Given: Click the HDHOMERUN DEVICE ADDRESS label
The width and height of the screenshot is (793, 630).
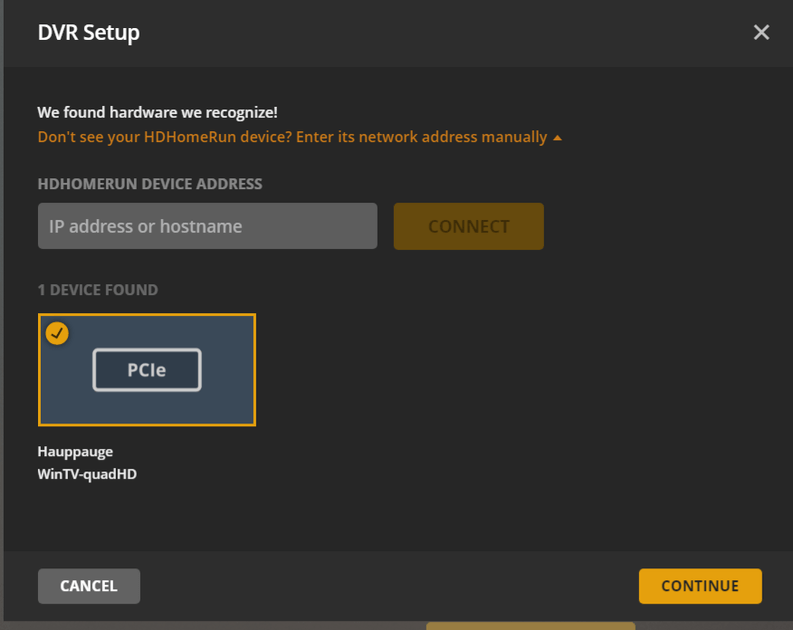Looking at the screenshot, I should 150,184.
